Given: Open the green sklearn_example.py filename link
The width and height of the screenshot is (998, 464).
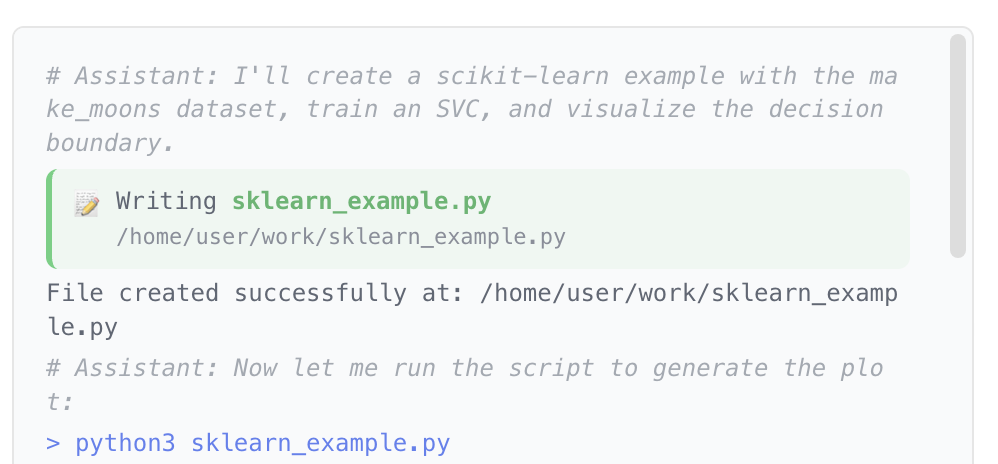Looking at the screenshot, I should (361, 202).
